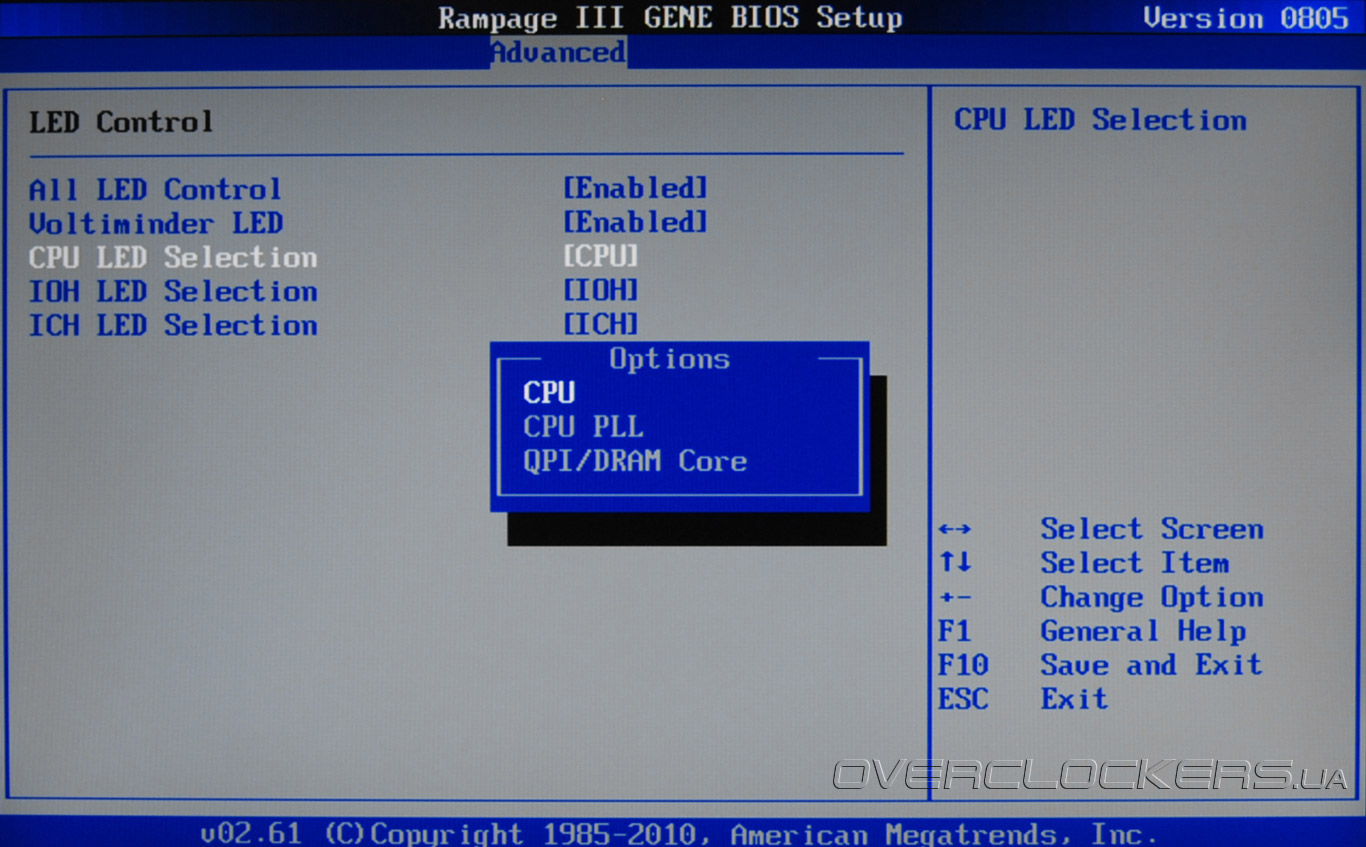1366x847 pixels.
Task: Click the left-right arrows key symbol
Action: (955, 529)
